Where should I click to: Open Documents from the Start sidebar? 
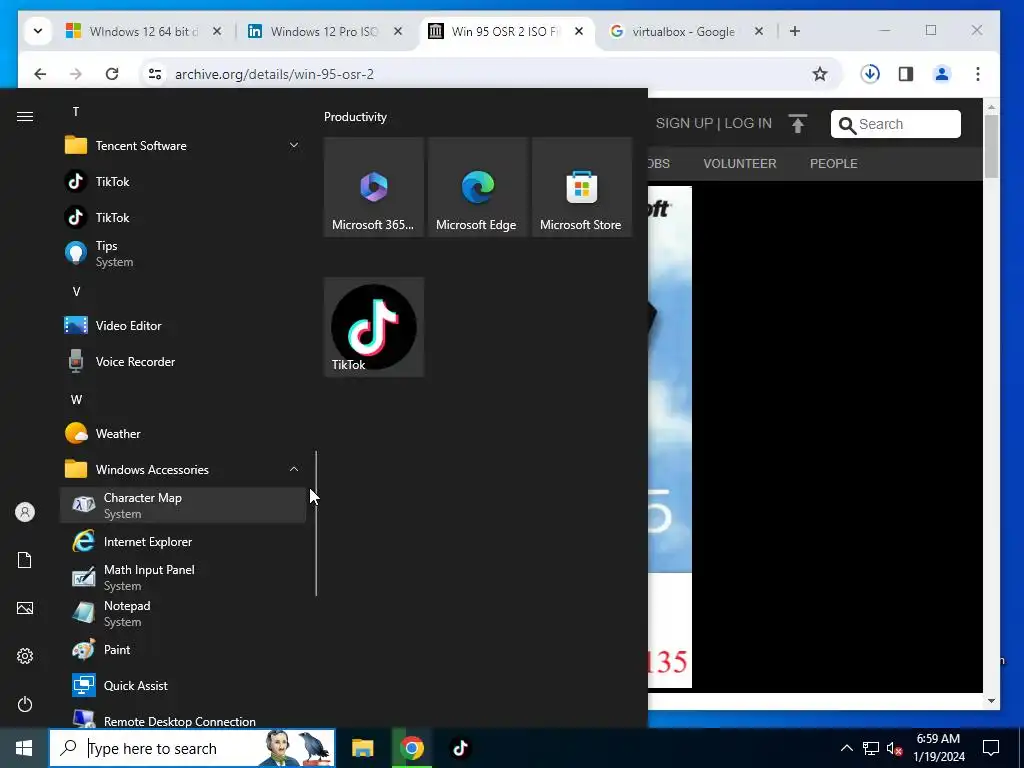coord(25,560)
